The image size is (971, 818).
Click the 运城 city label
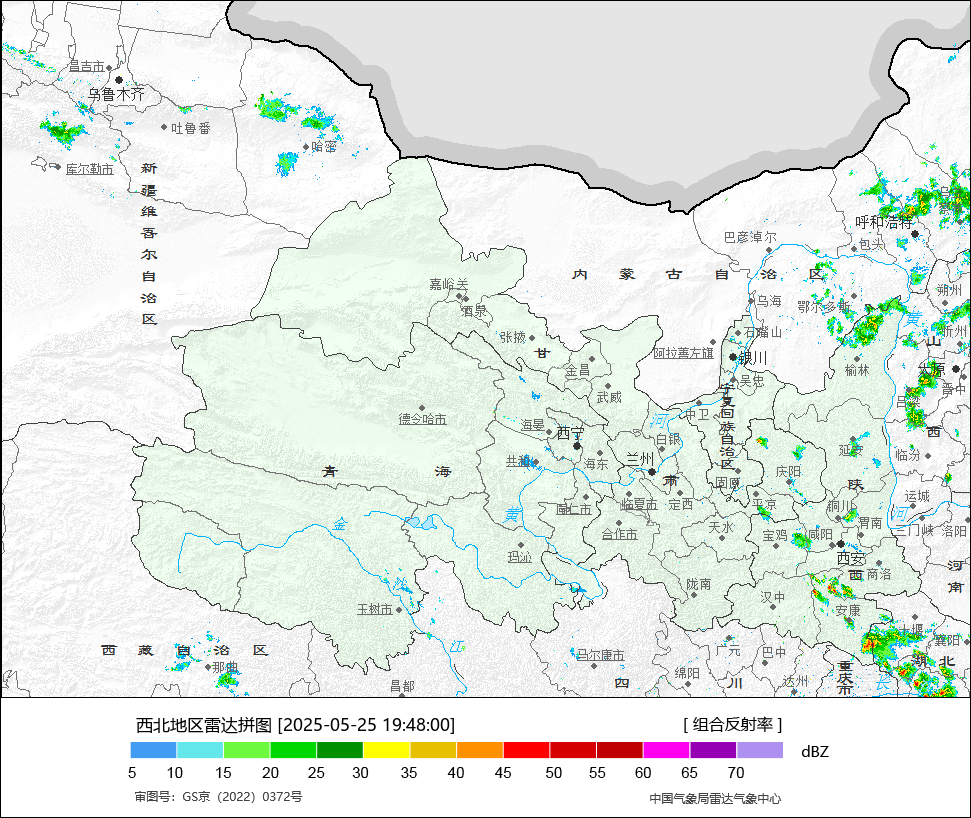[x=917, y=496]
